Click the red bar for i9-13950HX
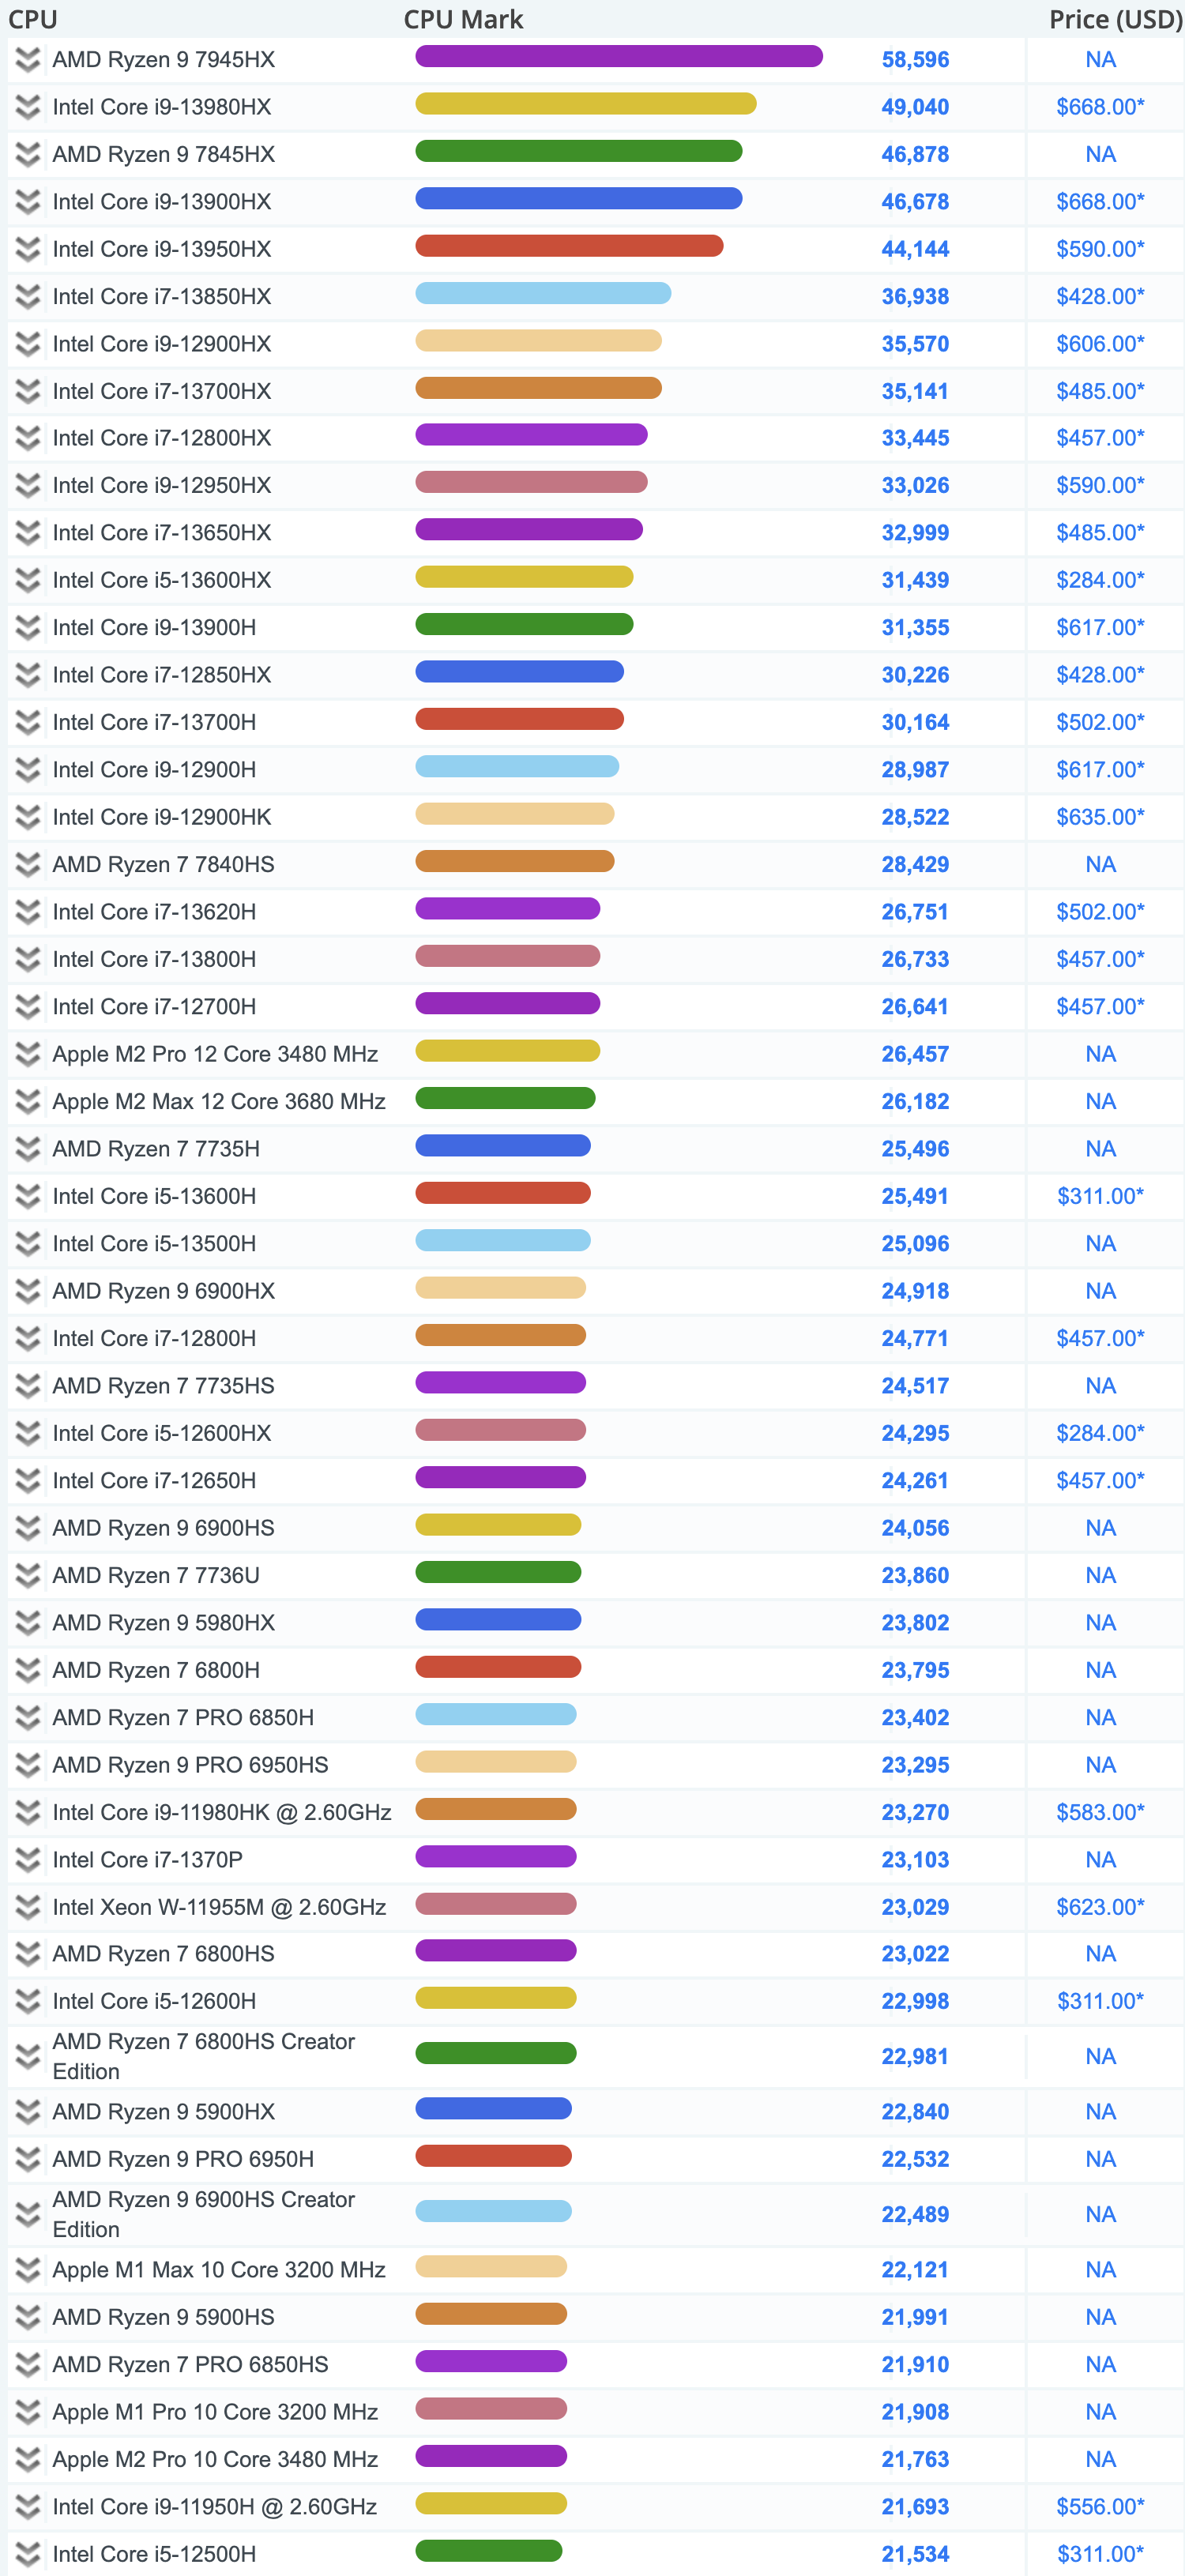1185x2576 pixels. [x=569, y=246]
